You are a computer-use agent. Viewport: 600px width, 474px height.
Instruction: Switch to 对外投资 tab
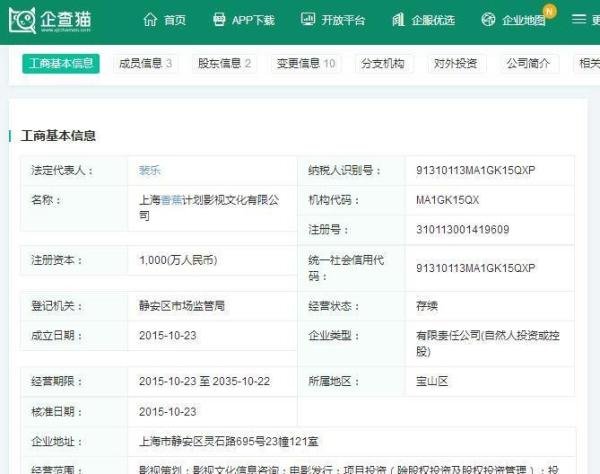click(x=457, y=64)
